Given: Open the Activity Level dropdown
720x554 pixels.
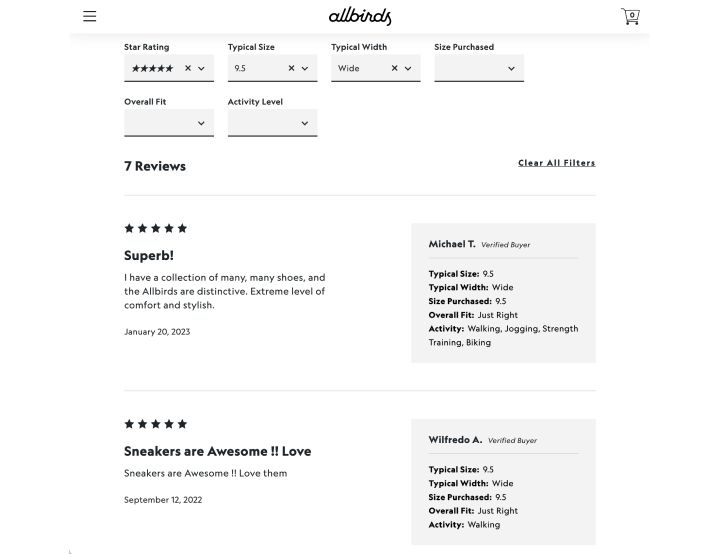Looking at the screenshot, I should 272,123.
